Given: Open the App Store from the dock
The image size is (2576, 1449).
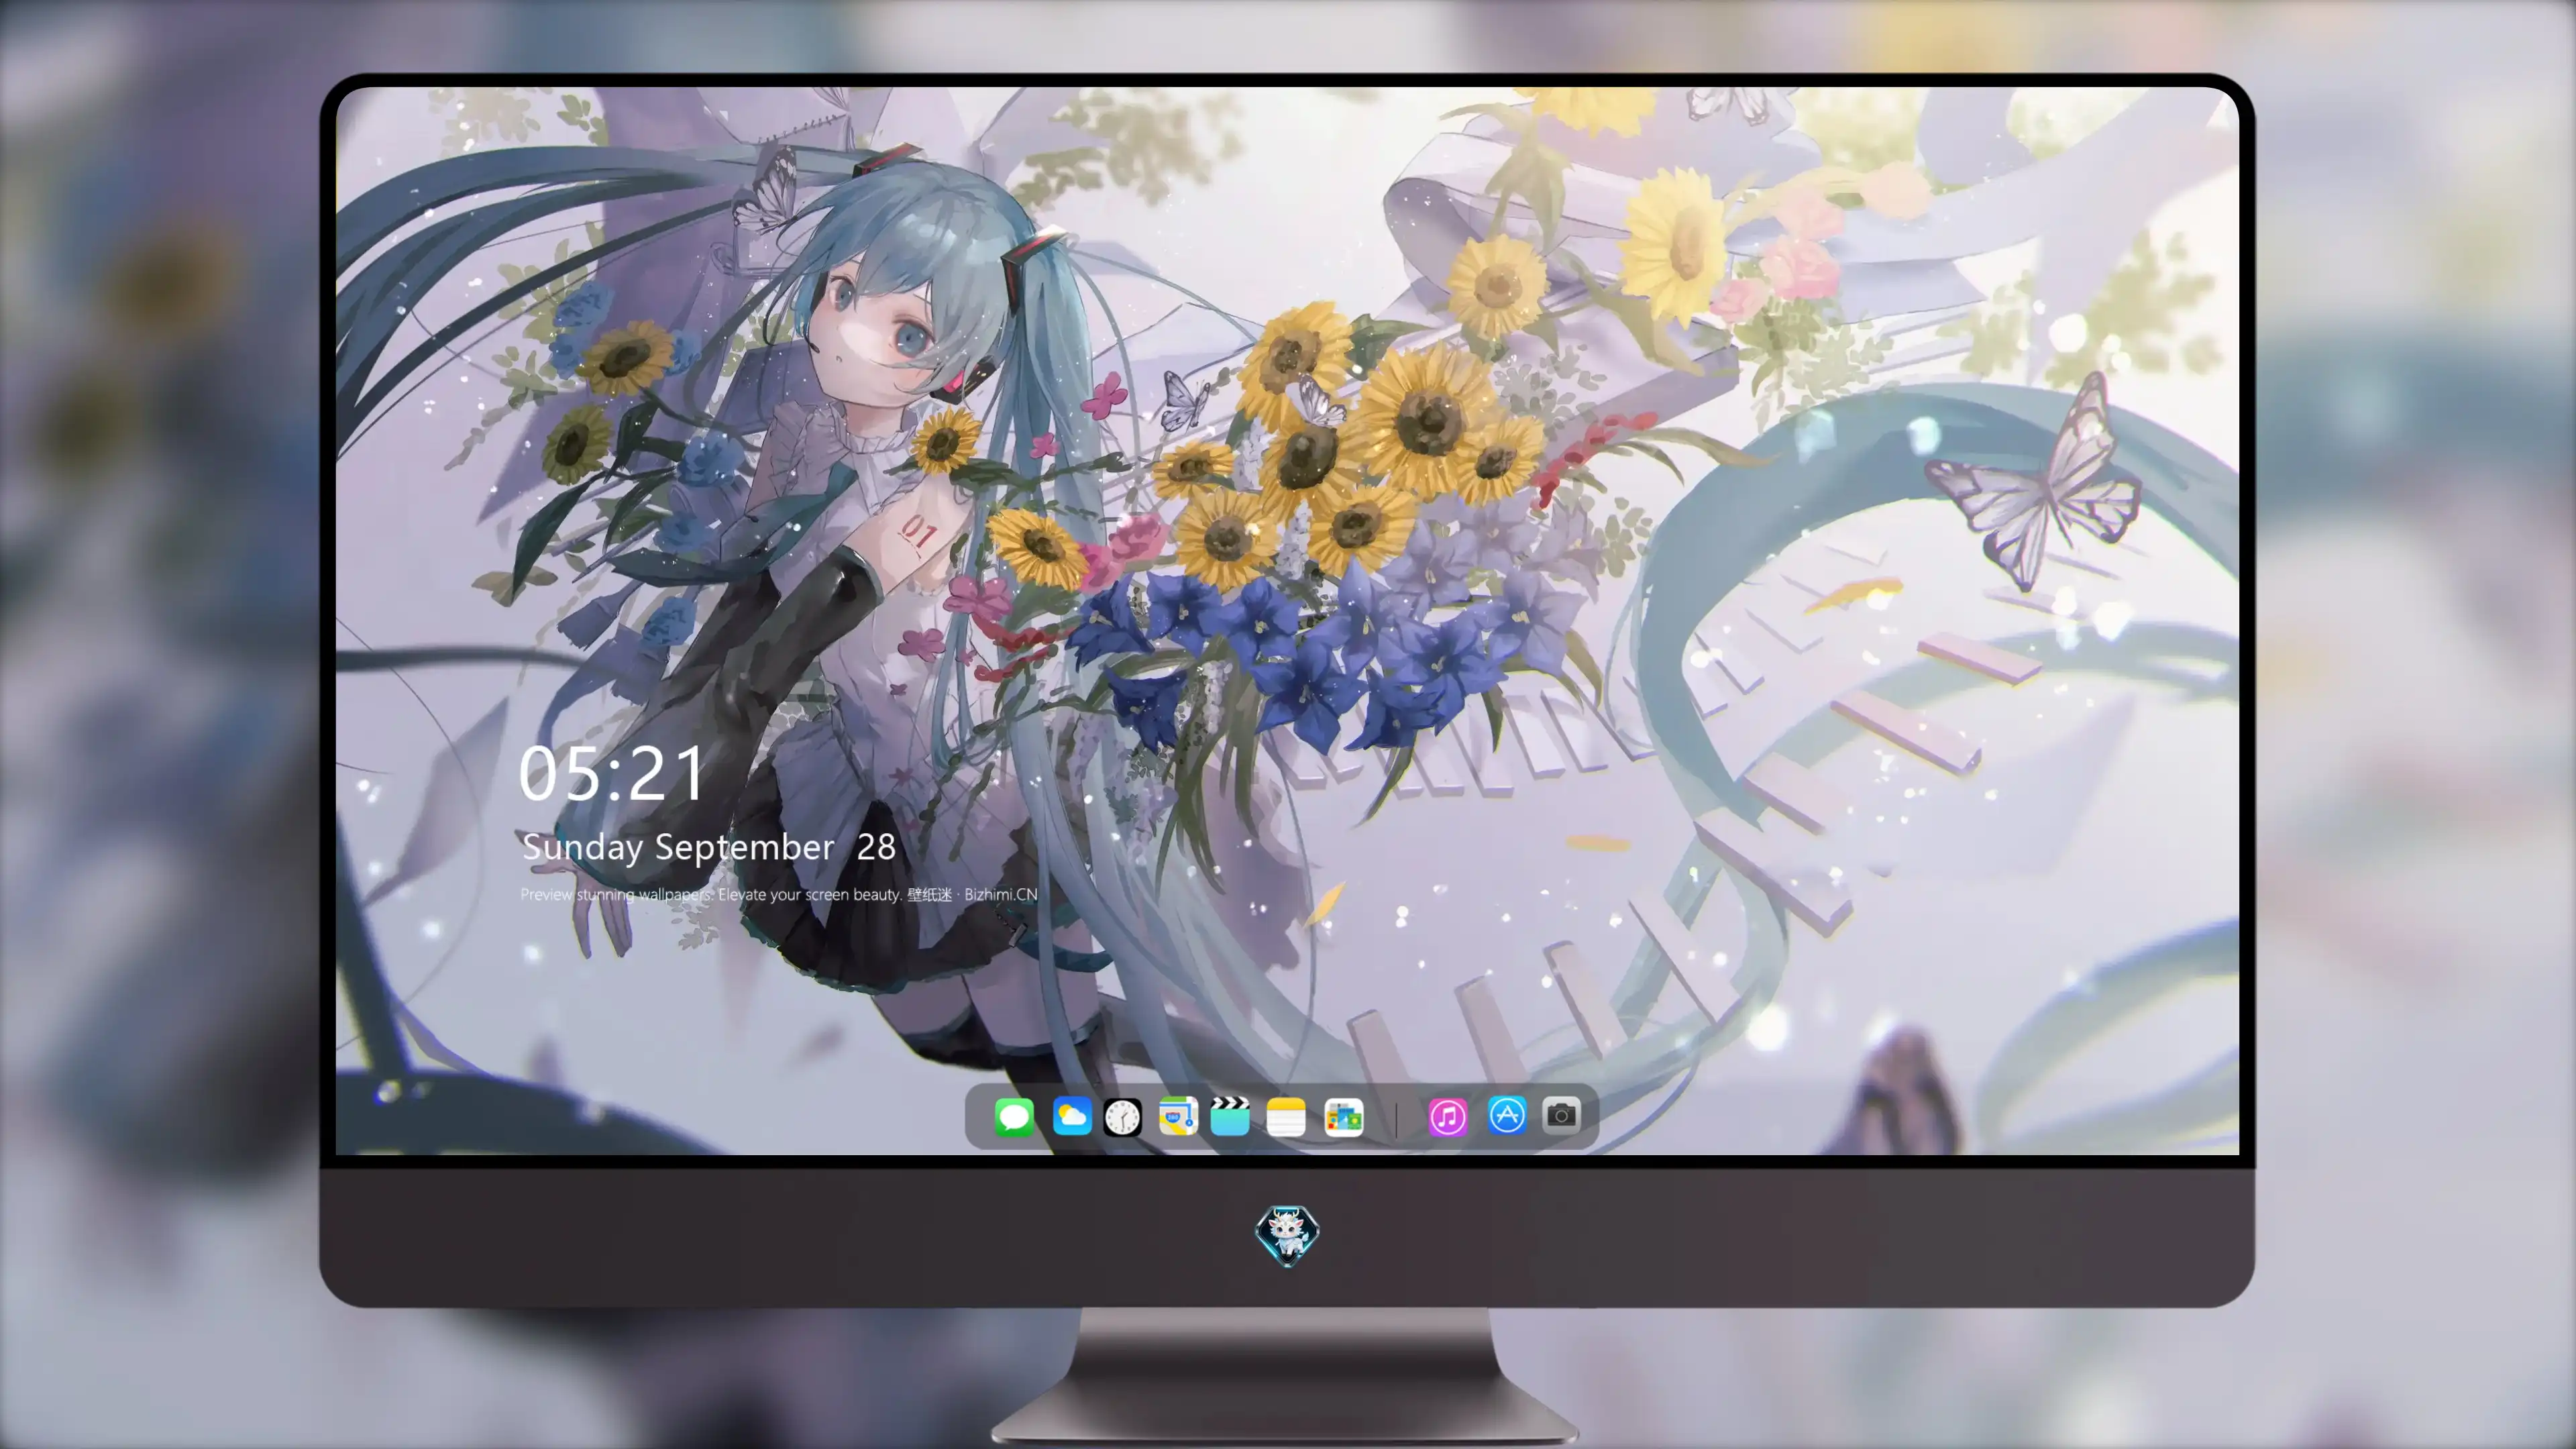Looking at the screenshot, I should (x=1507, y=1115).
